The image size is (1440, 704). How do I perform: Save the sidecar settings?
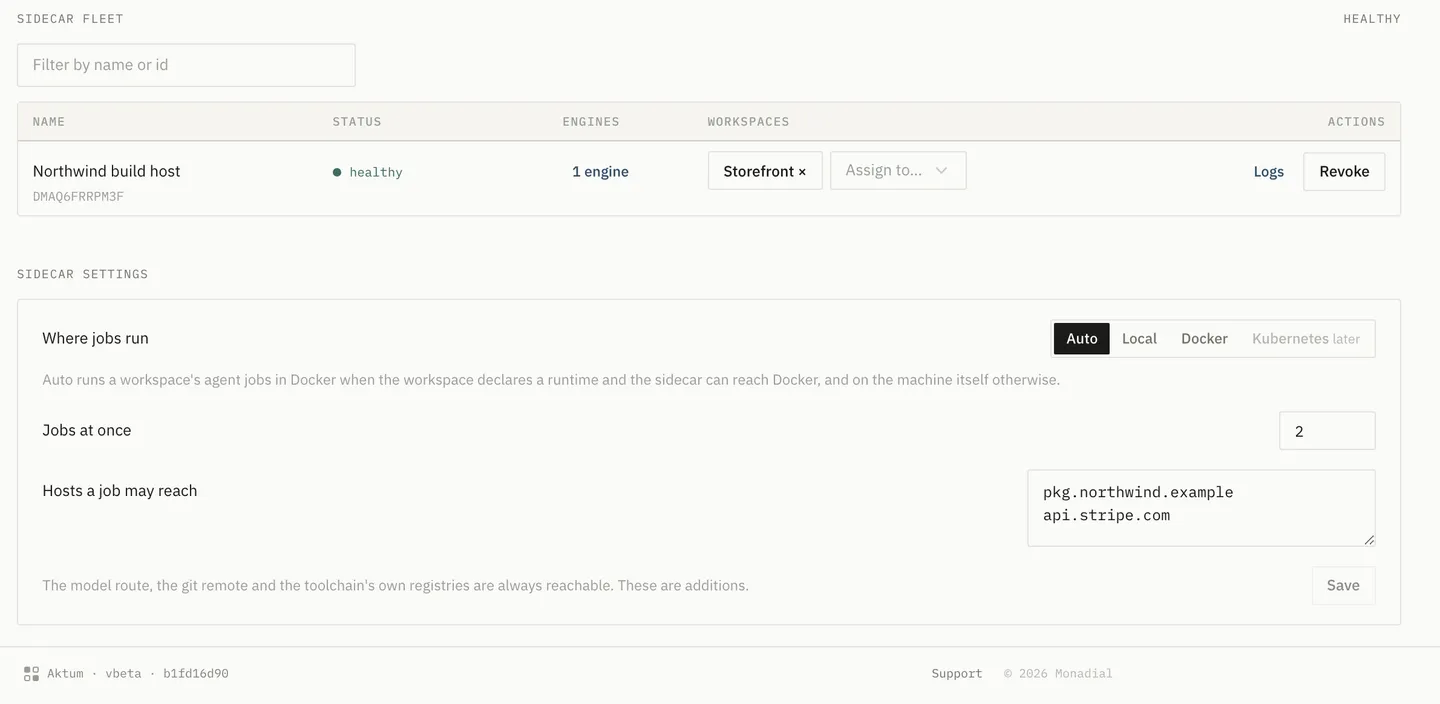pyautogui.click(x=1343, y=586)
